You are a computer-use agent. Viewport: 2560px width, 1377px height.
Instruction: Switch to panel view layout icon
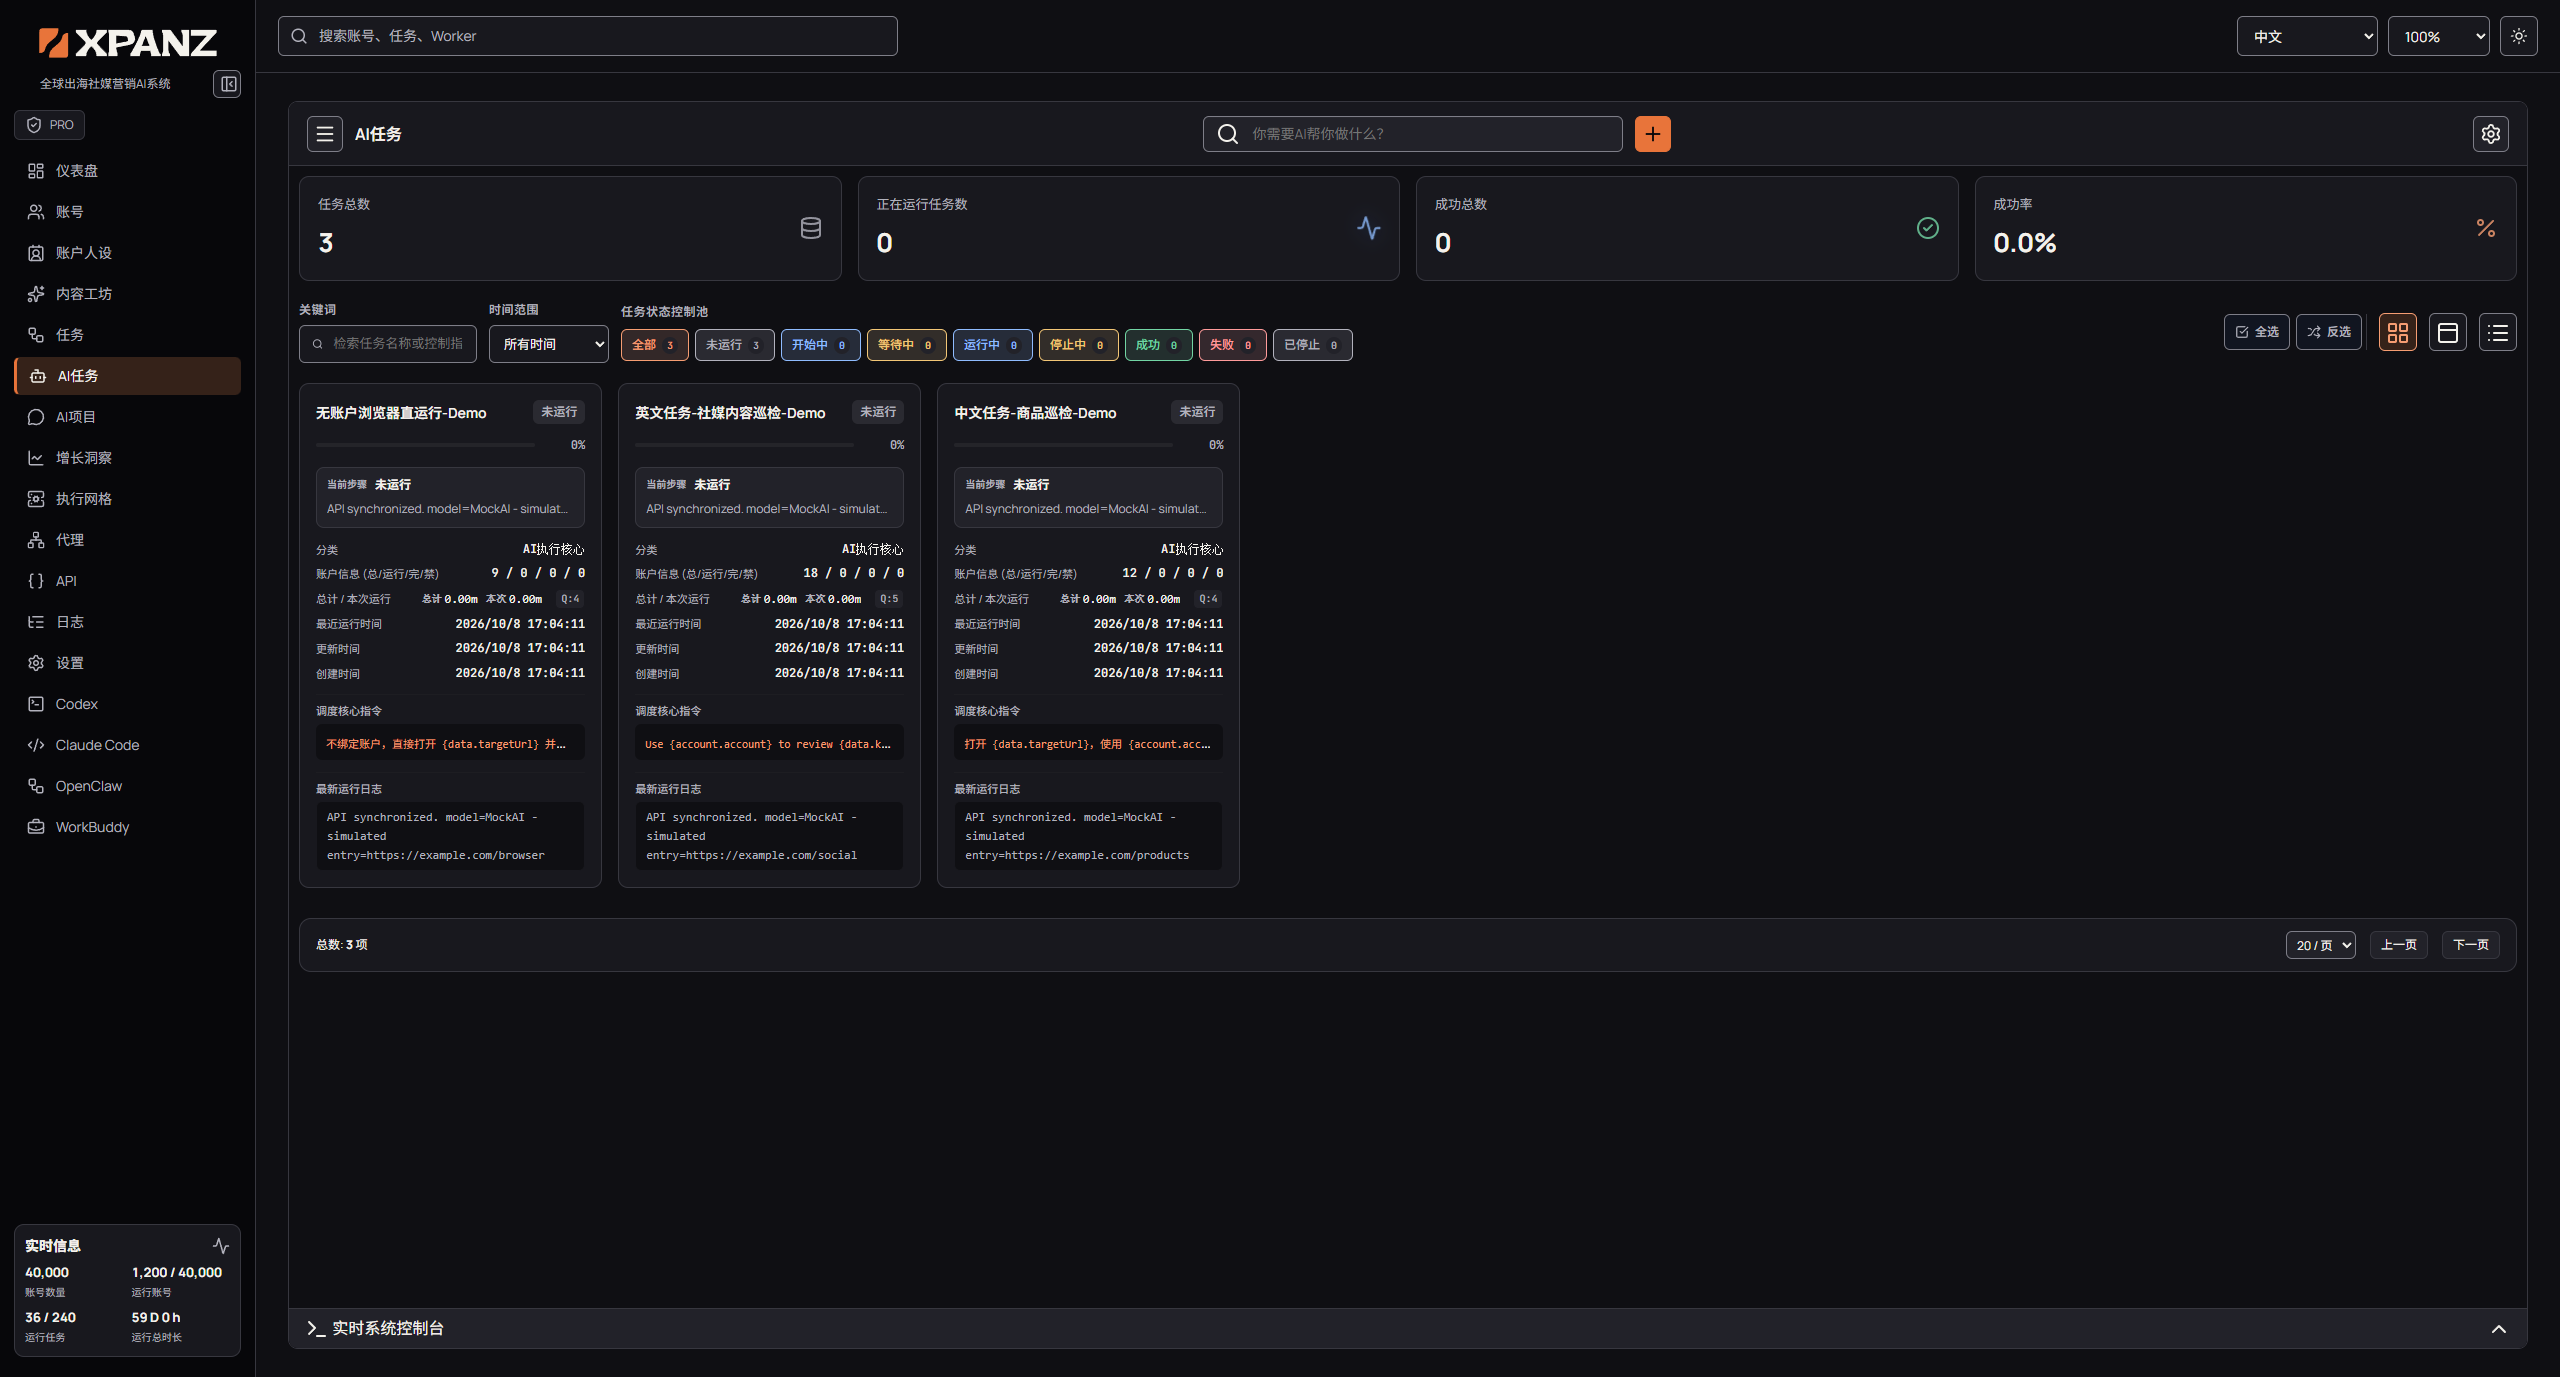2447,333
